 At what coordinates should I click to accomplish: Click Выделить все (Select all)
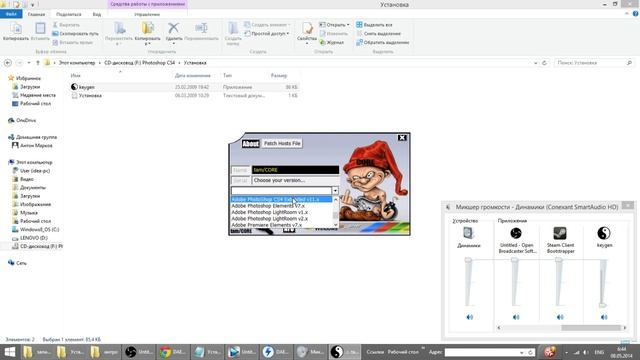coord(374,25)
